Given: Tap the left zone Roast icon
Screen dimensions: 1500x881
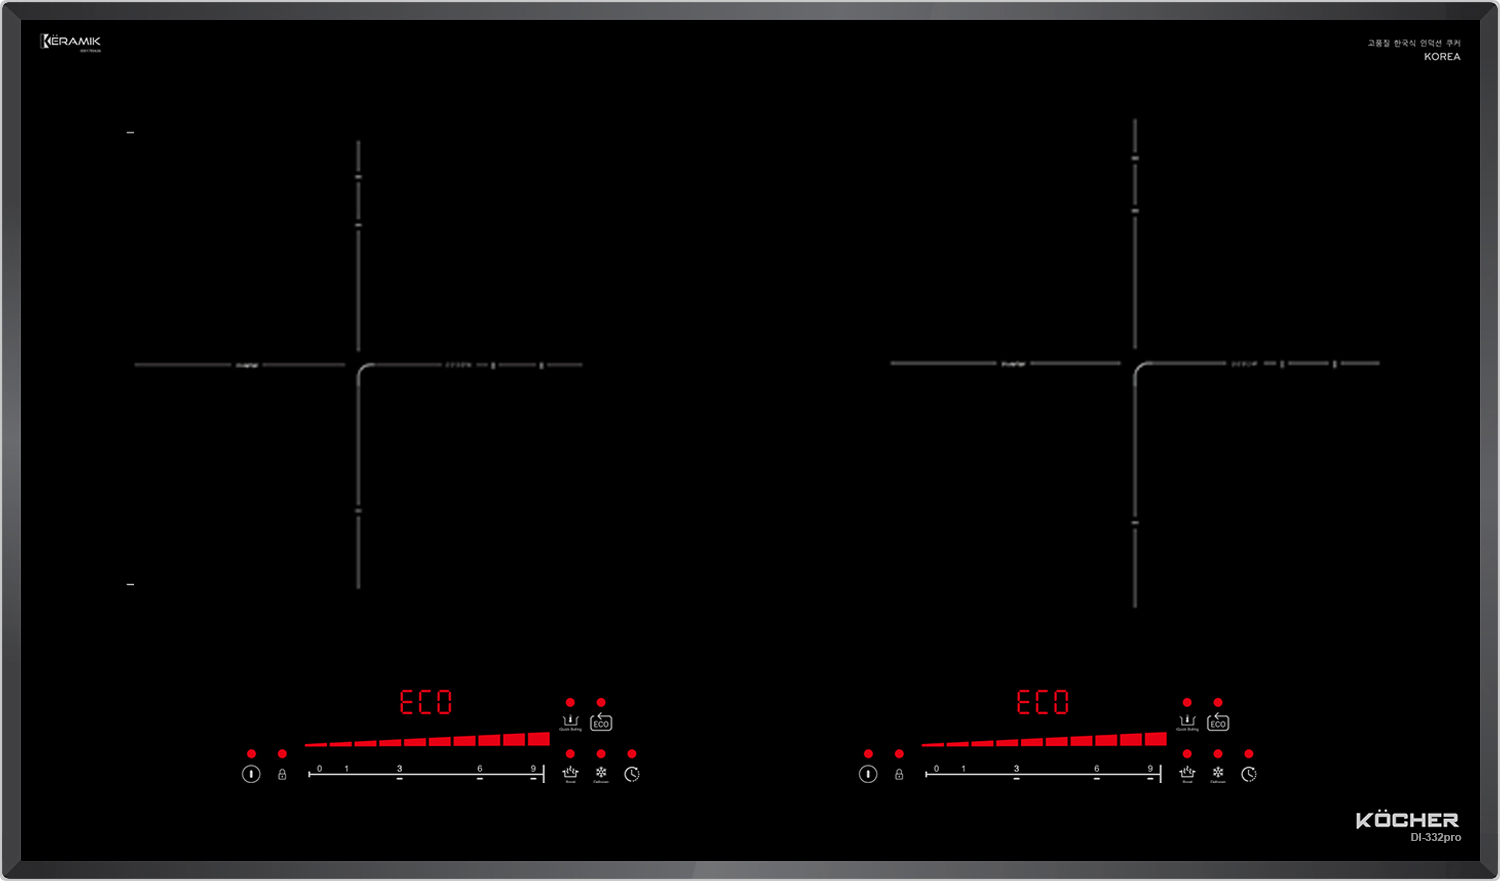Looking at the screenshot, I should coord(570,773).
